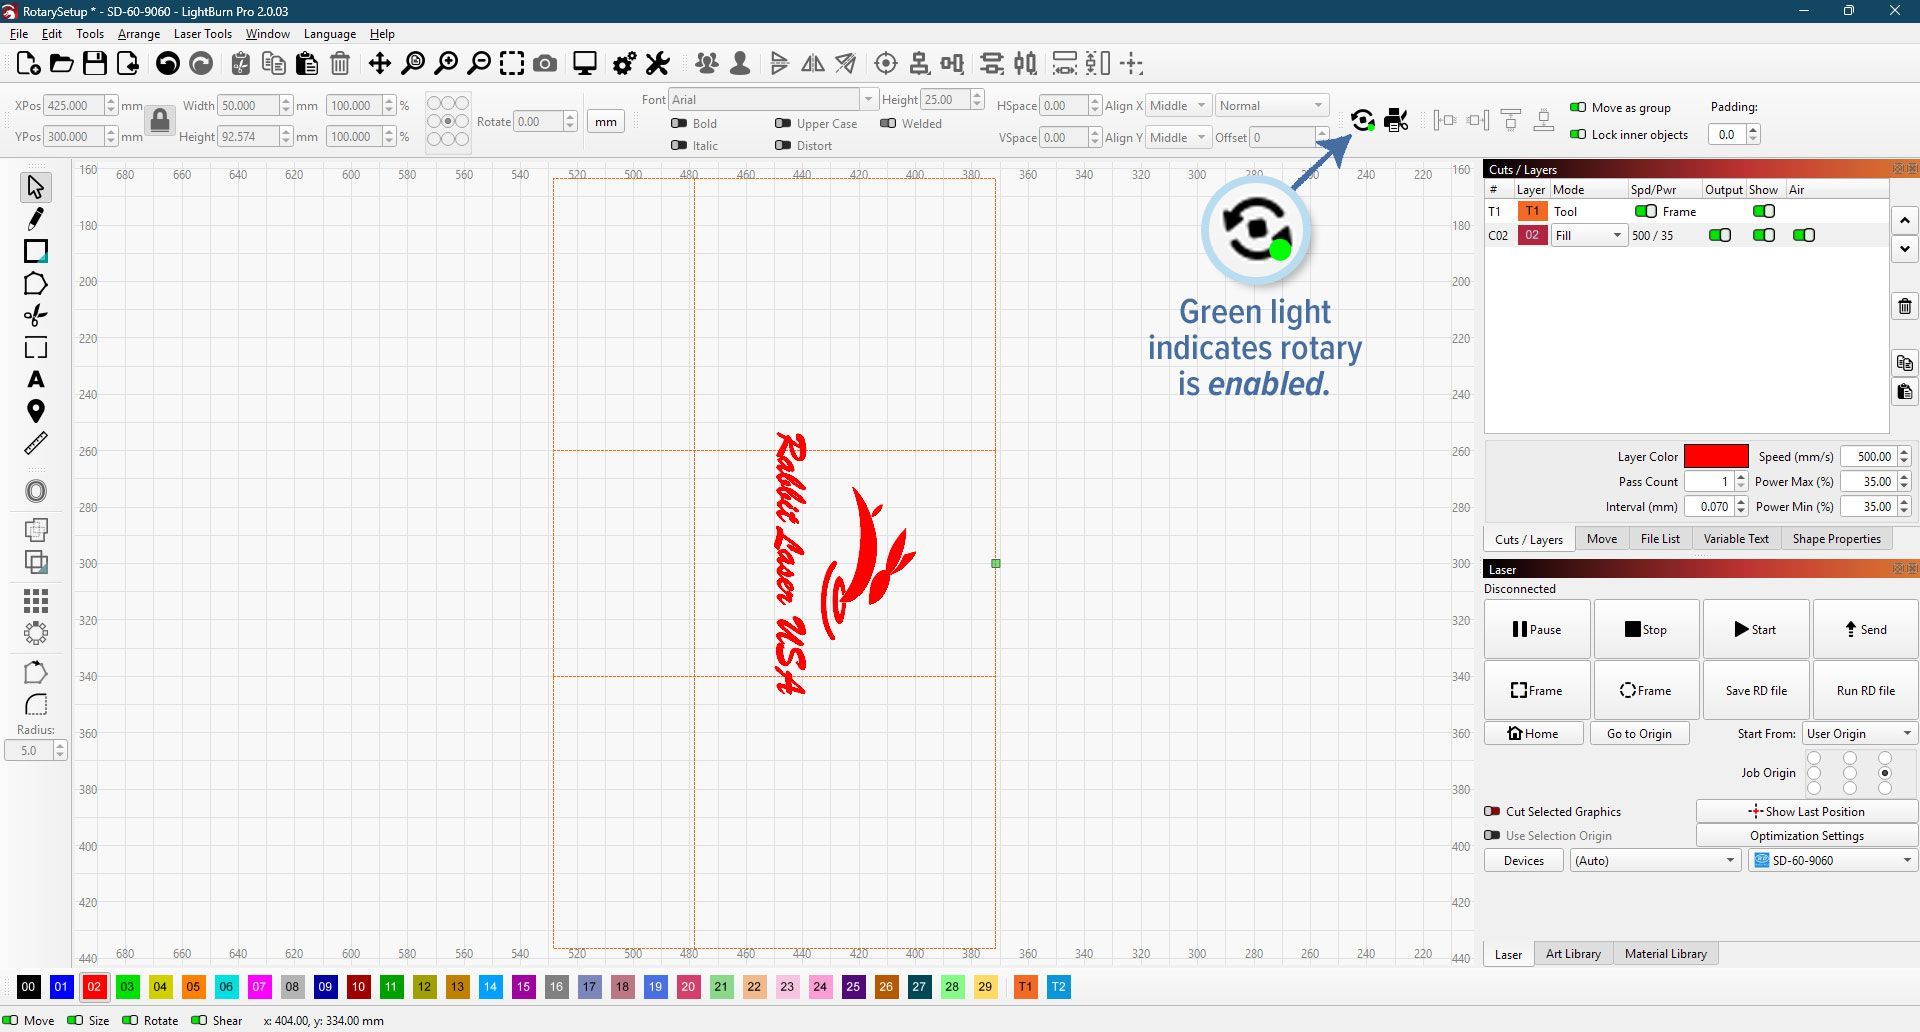1920x1032 pixels.
Task: Open the Grid Array tool
Action: coord(36,600)
